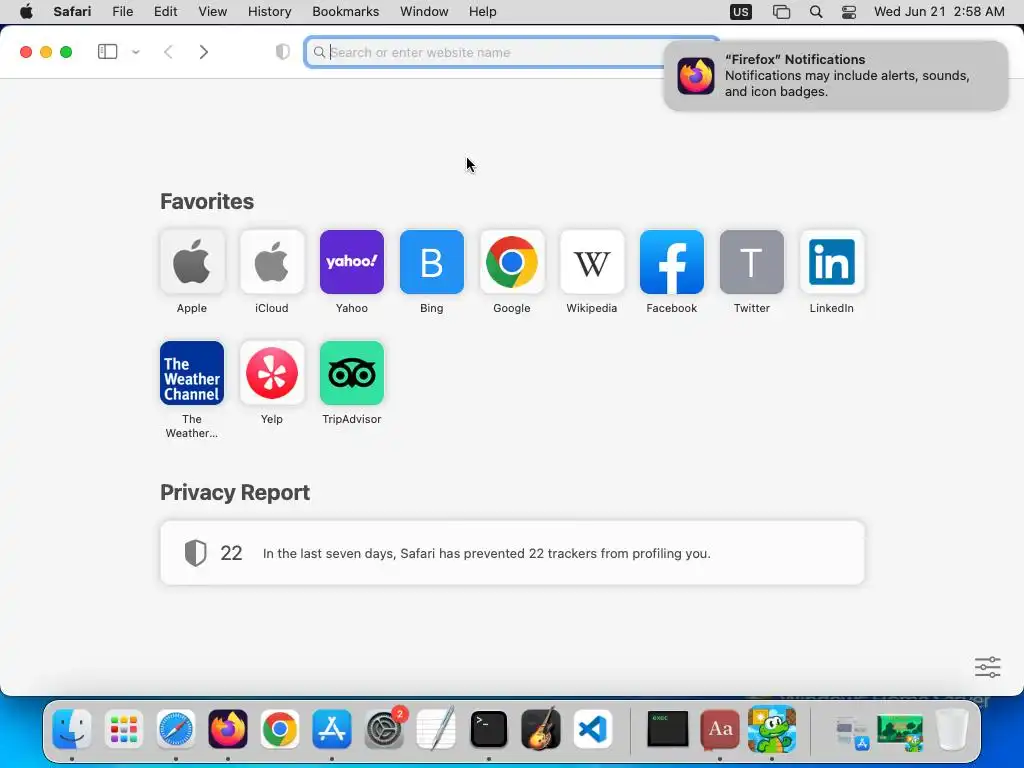This screenshot has height=768, width=1024.
Task: Open the Window menu
Action: [x=424, y=12]
